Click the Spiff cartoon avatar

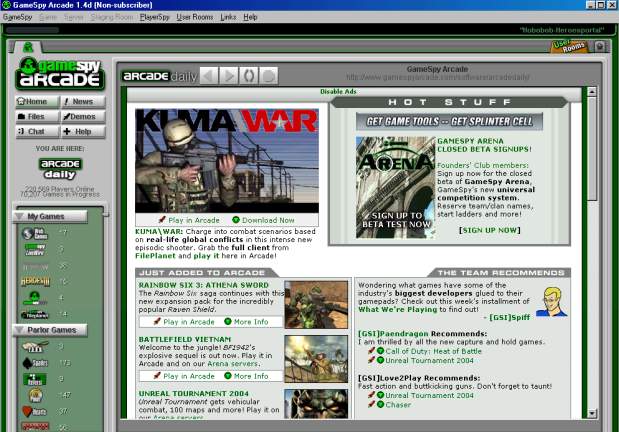point(552,302)
